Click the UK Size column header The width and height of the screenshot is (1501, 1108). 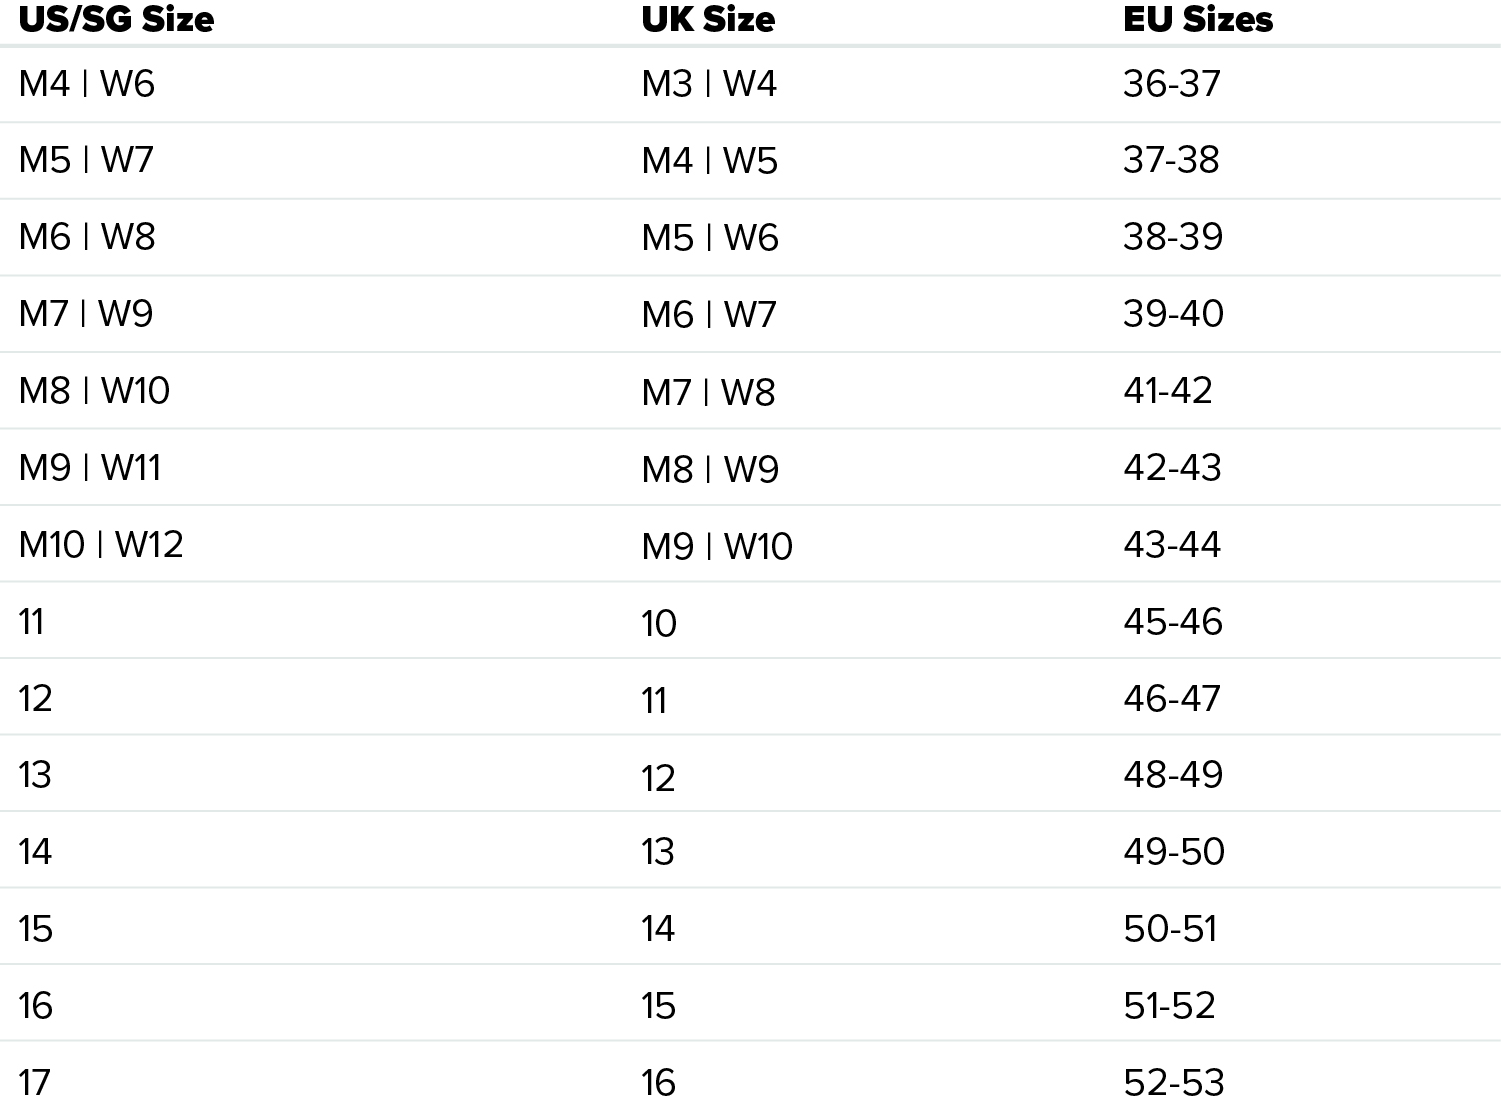(x=708, y=19)
